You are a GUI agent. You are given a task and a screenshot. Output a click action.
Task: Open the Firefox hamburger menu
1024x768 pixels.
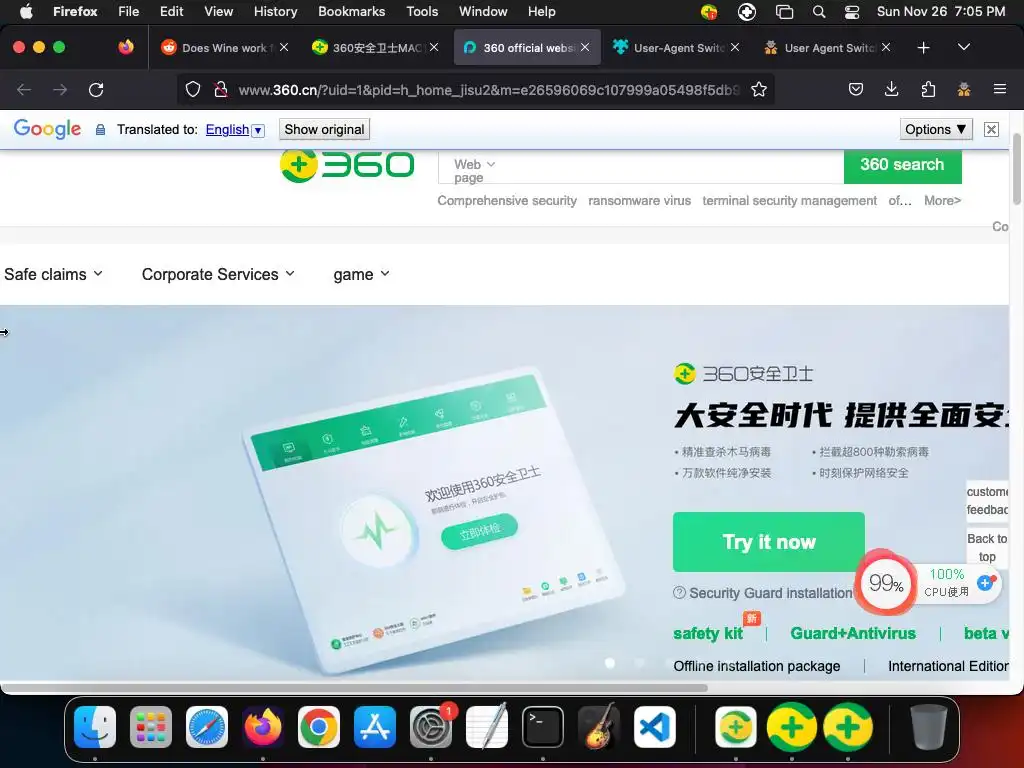point(1000,89)
